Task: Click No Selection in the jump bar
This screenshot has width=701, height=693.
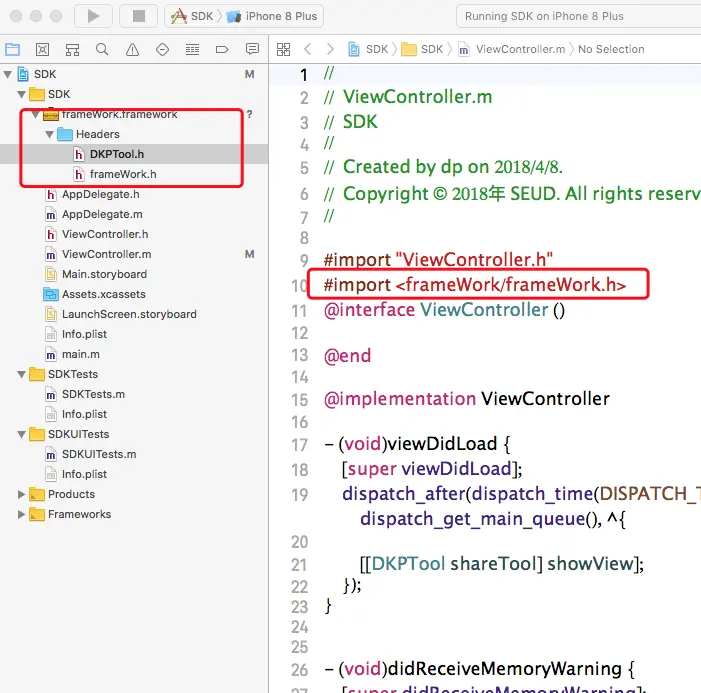Action: coord(611,49)
